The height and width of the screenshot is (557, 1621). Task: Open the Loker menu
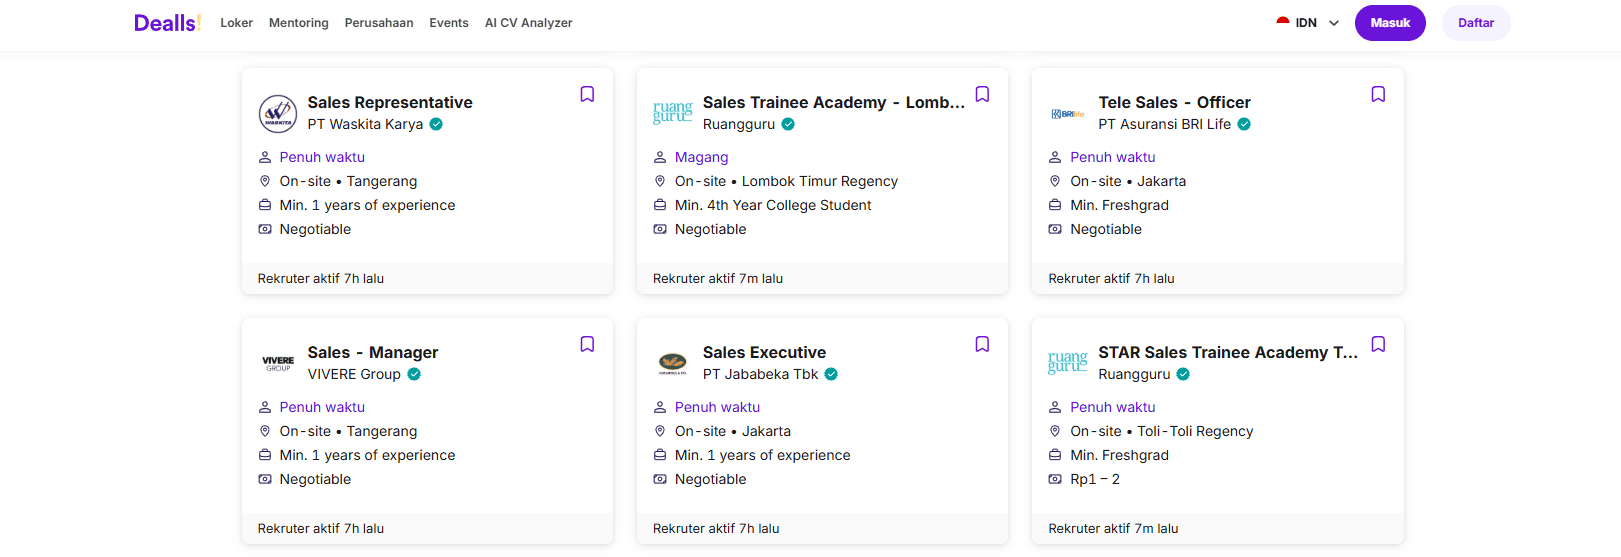pos(237,23)
